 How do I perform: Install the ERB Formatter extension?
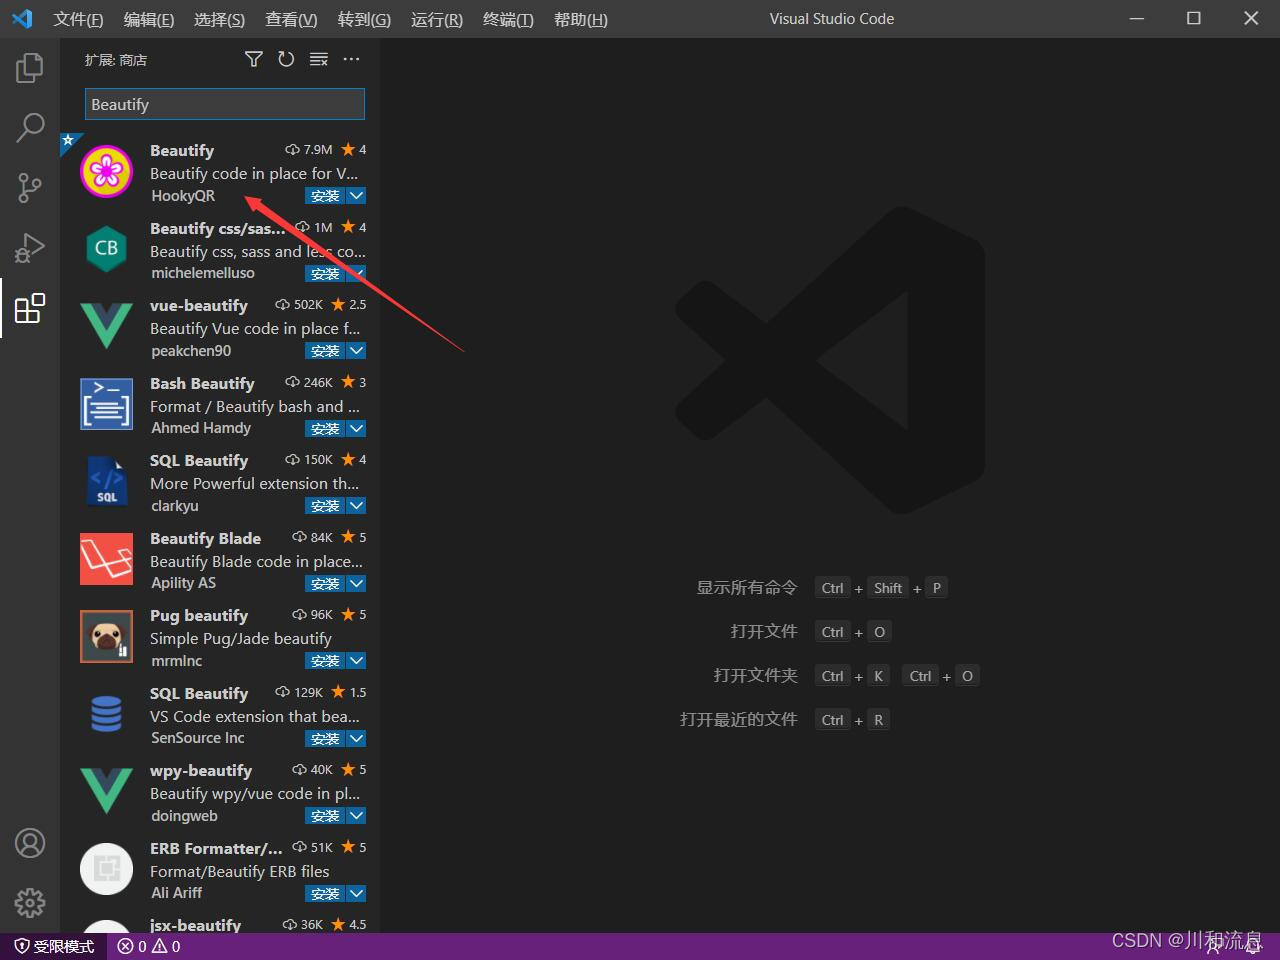325,894
